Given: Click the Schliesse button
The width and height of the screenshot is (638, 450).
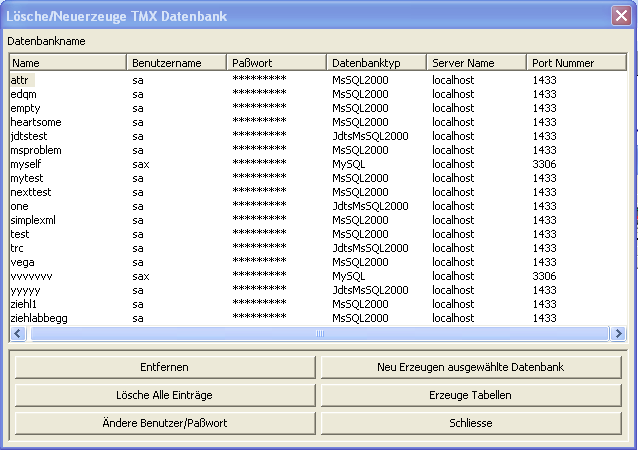Looking at the screenshot, I should (x=470, y=423).
